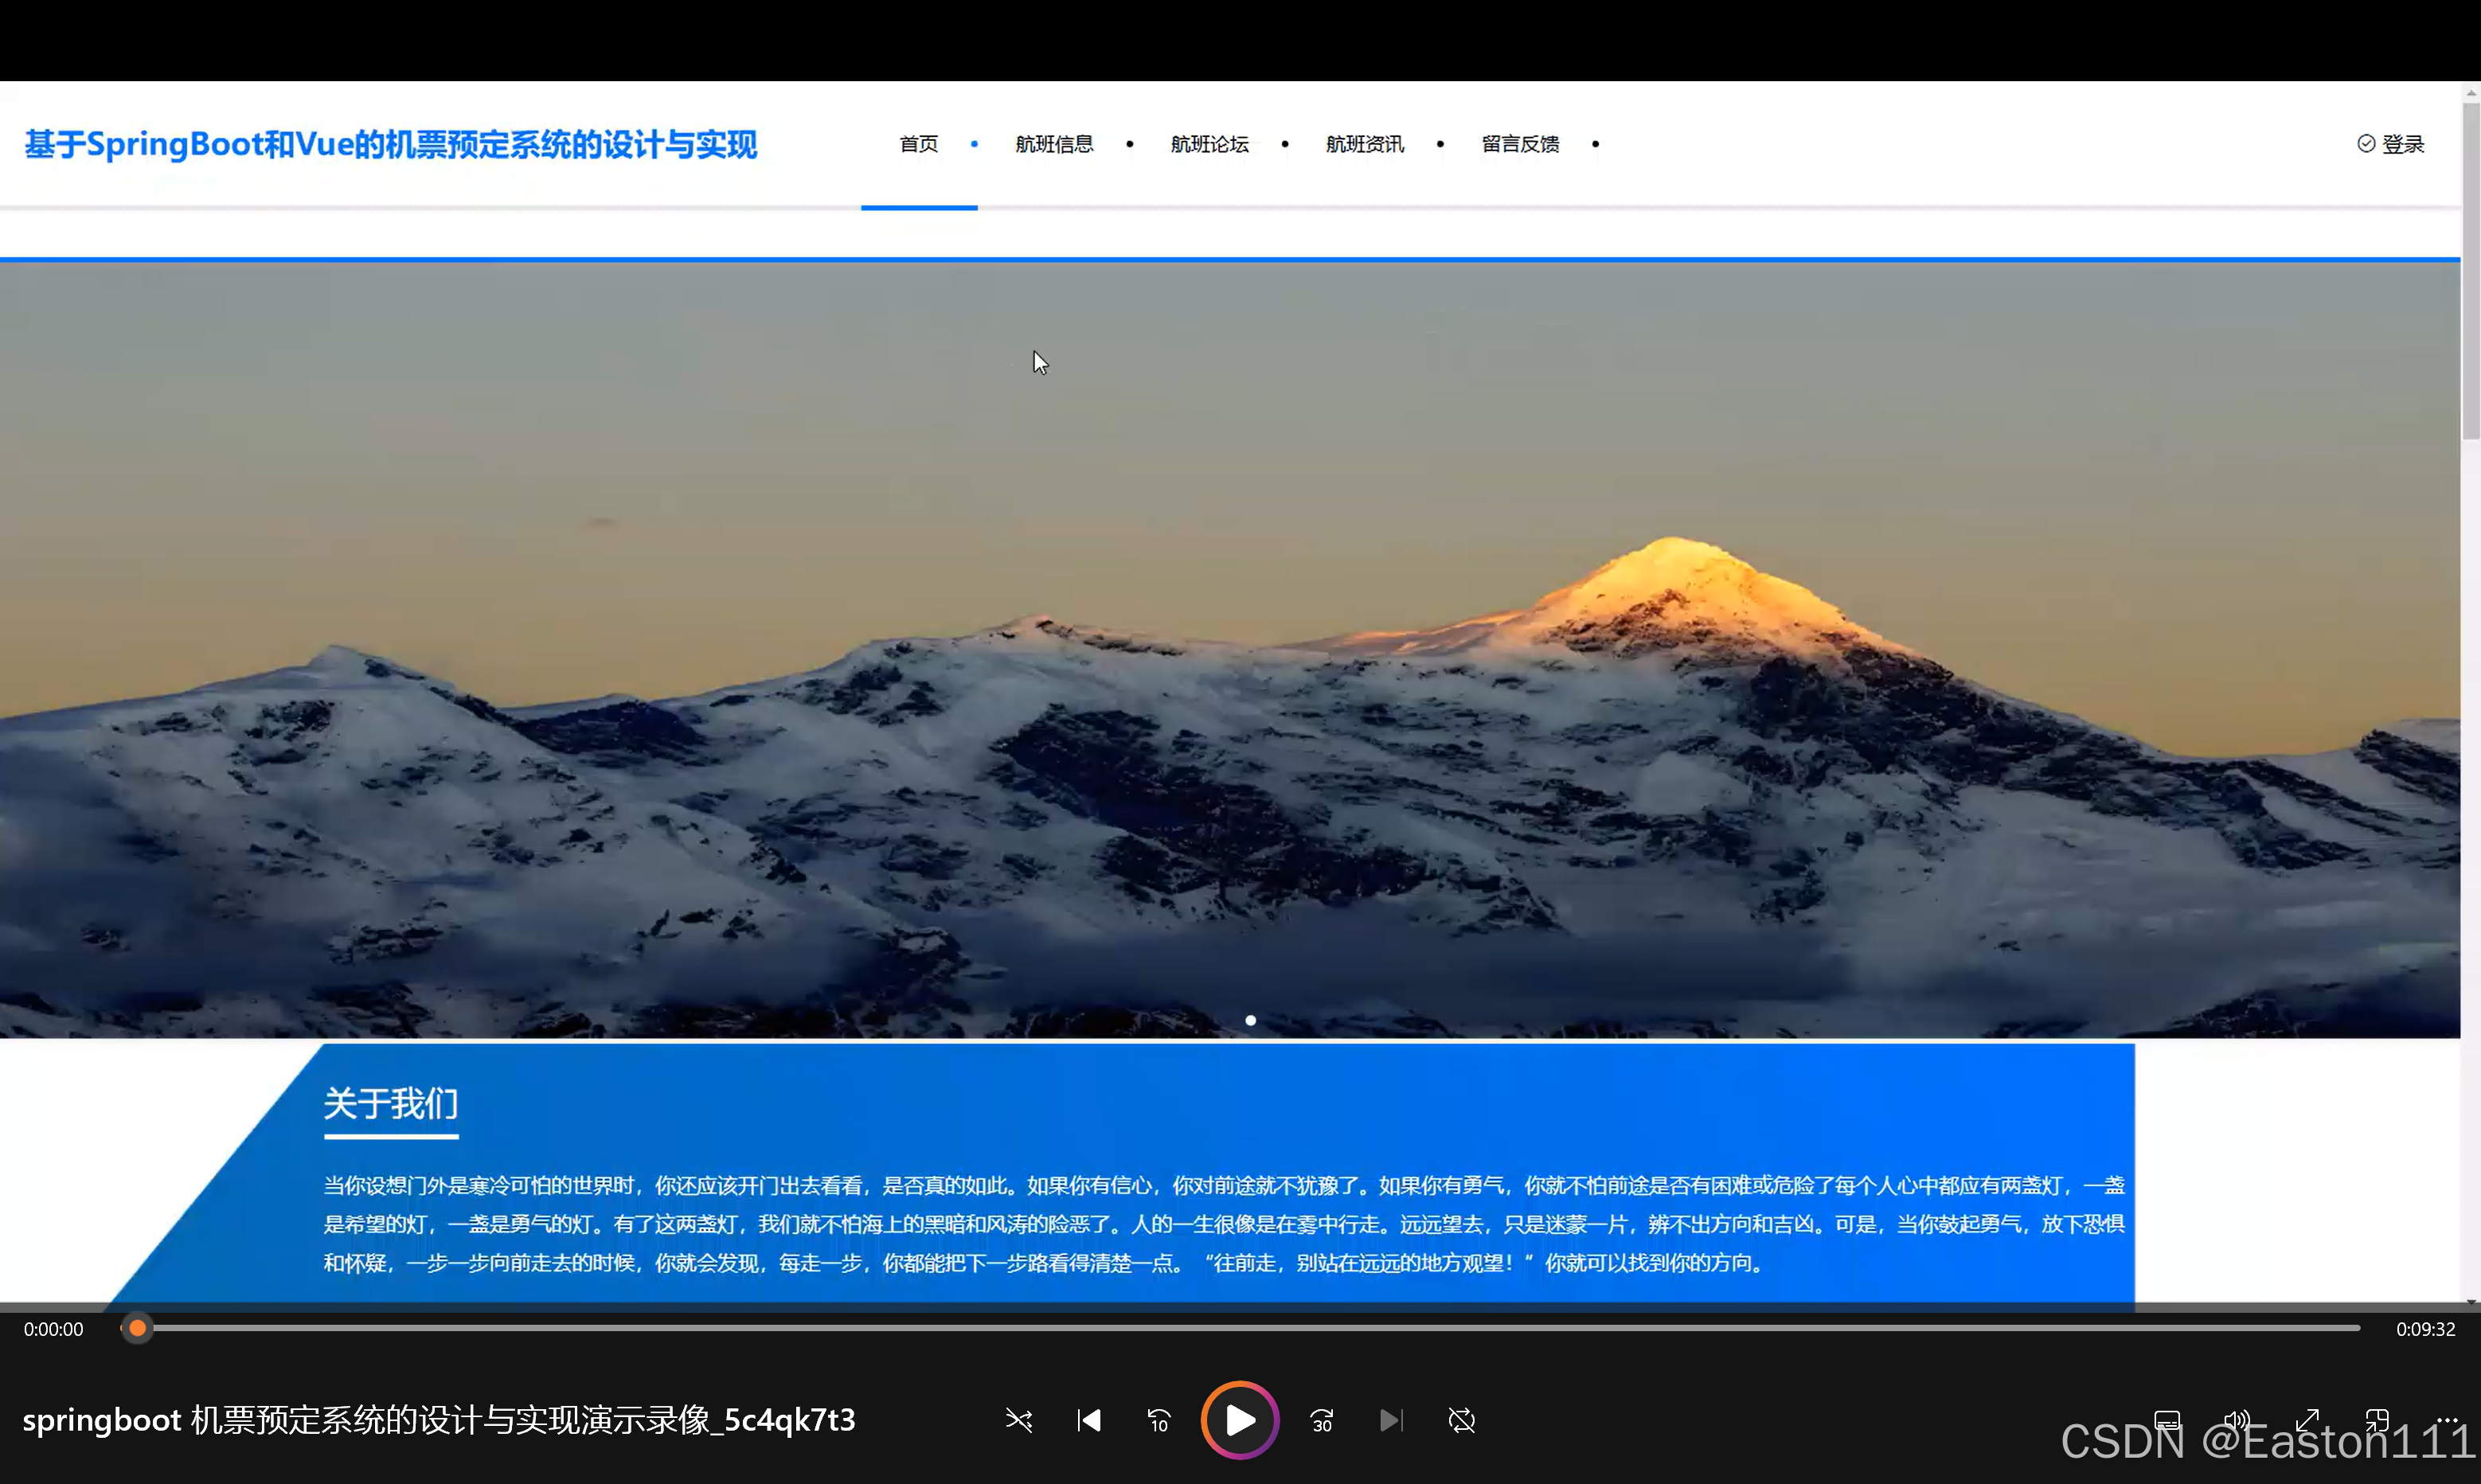Open the 首页 navigation tab
Image resolution: width=2481 pixels, height=1484 pixels.
919,144
